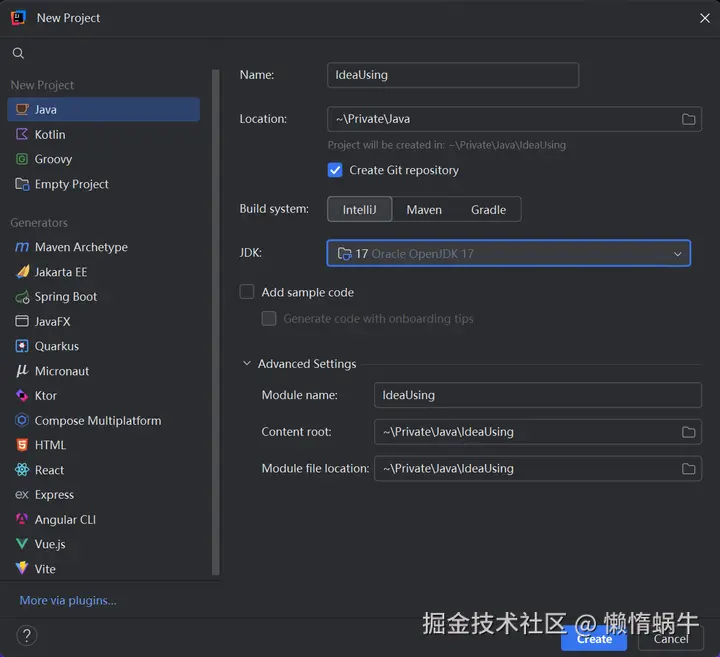Open help with the question mark button
The image size is (720, 657).
tap(27, 635)
